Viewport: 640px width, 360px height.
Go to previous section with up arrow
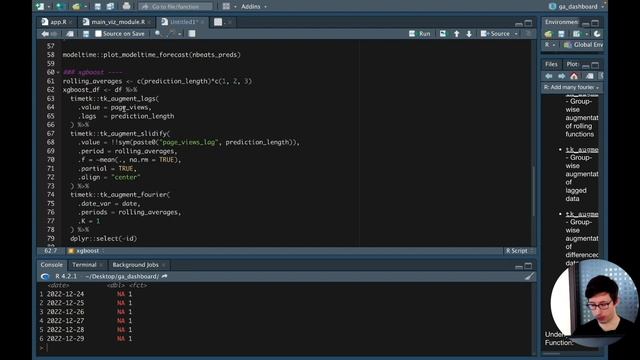click(x=457, y=34)
